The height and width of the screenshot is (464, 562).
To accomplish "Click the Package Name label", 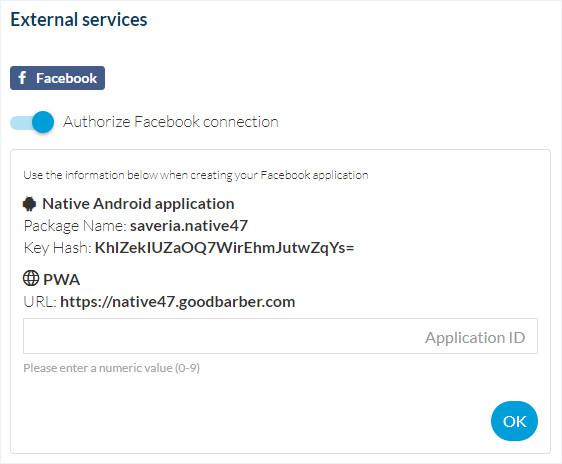I will (x=75, y=226).
